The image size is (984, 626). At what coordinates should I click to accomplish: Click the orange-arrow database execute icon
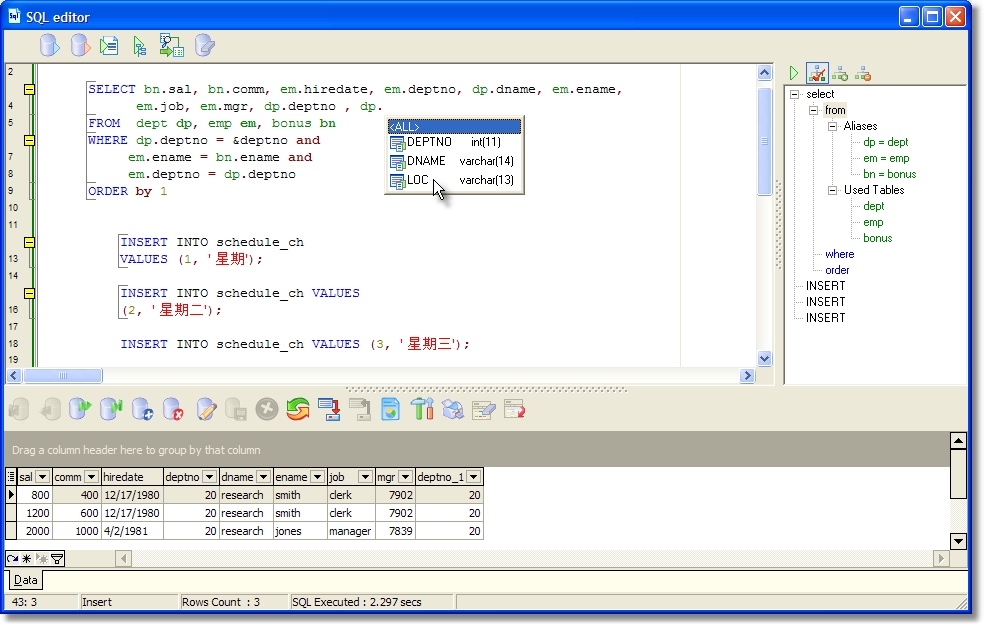pos(80,46)
